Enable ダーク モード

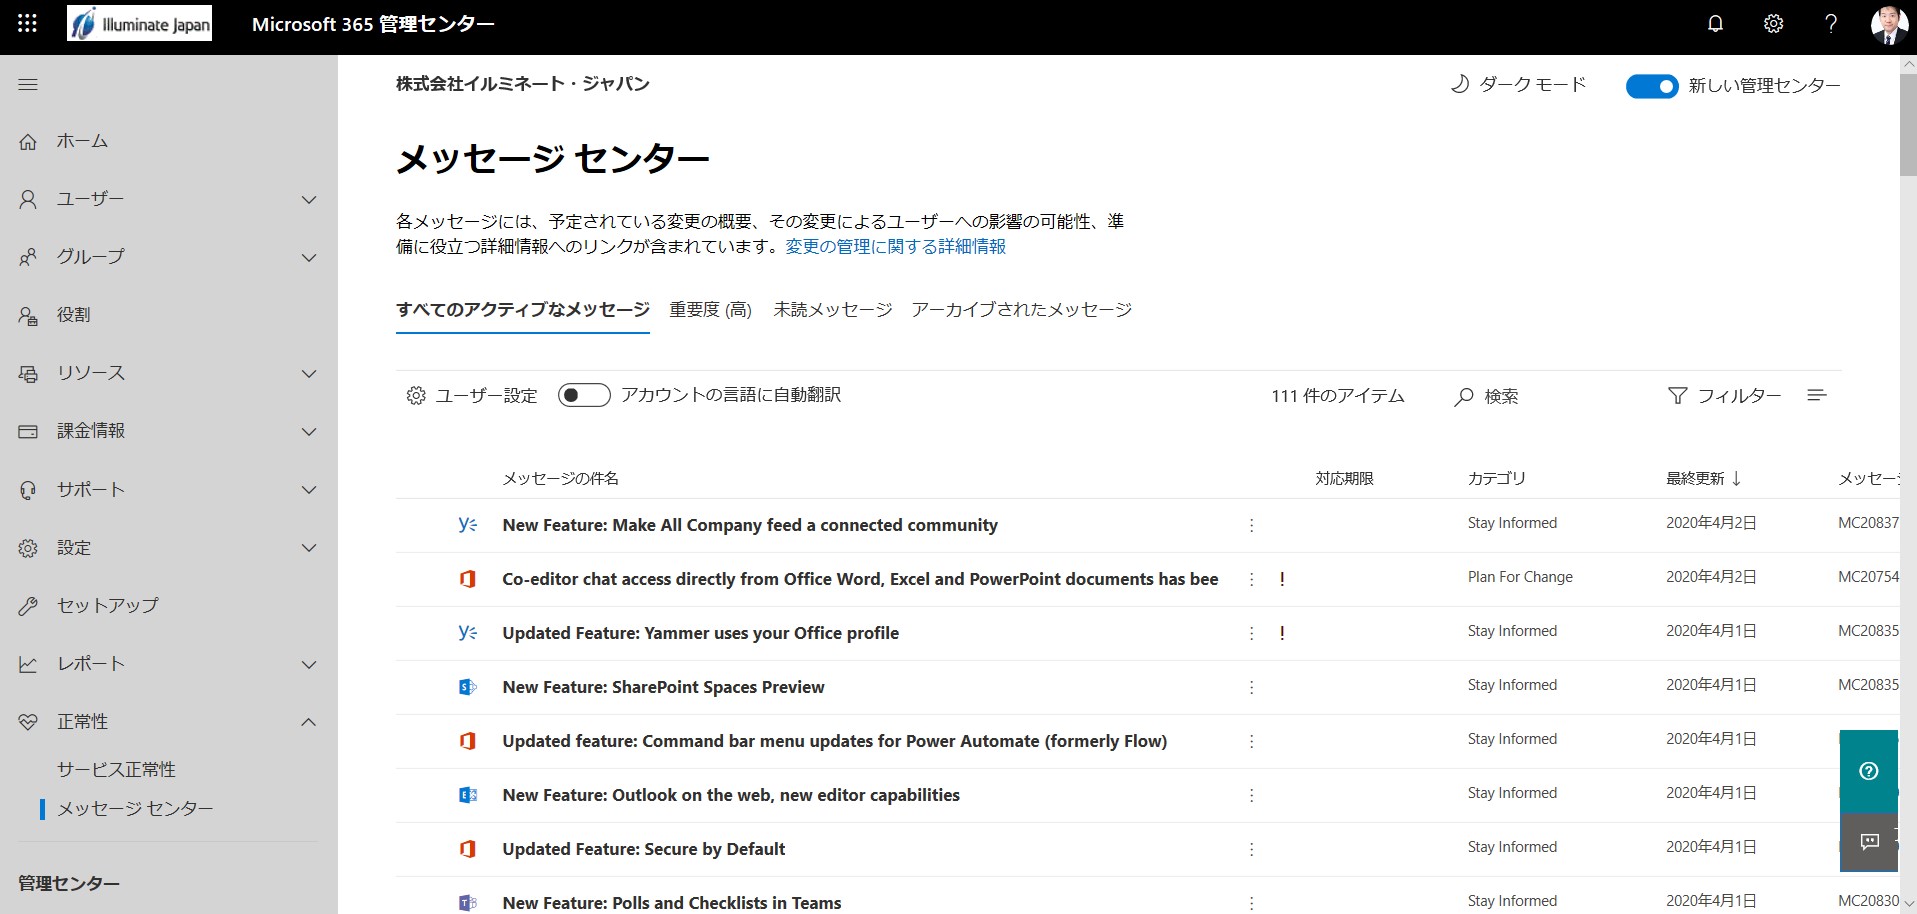[x=1518, y=85]
